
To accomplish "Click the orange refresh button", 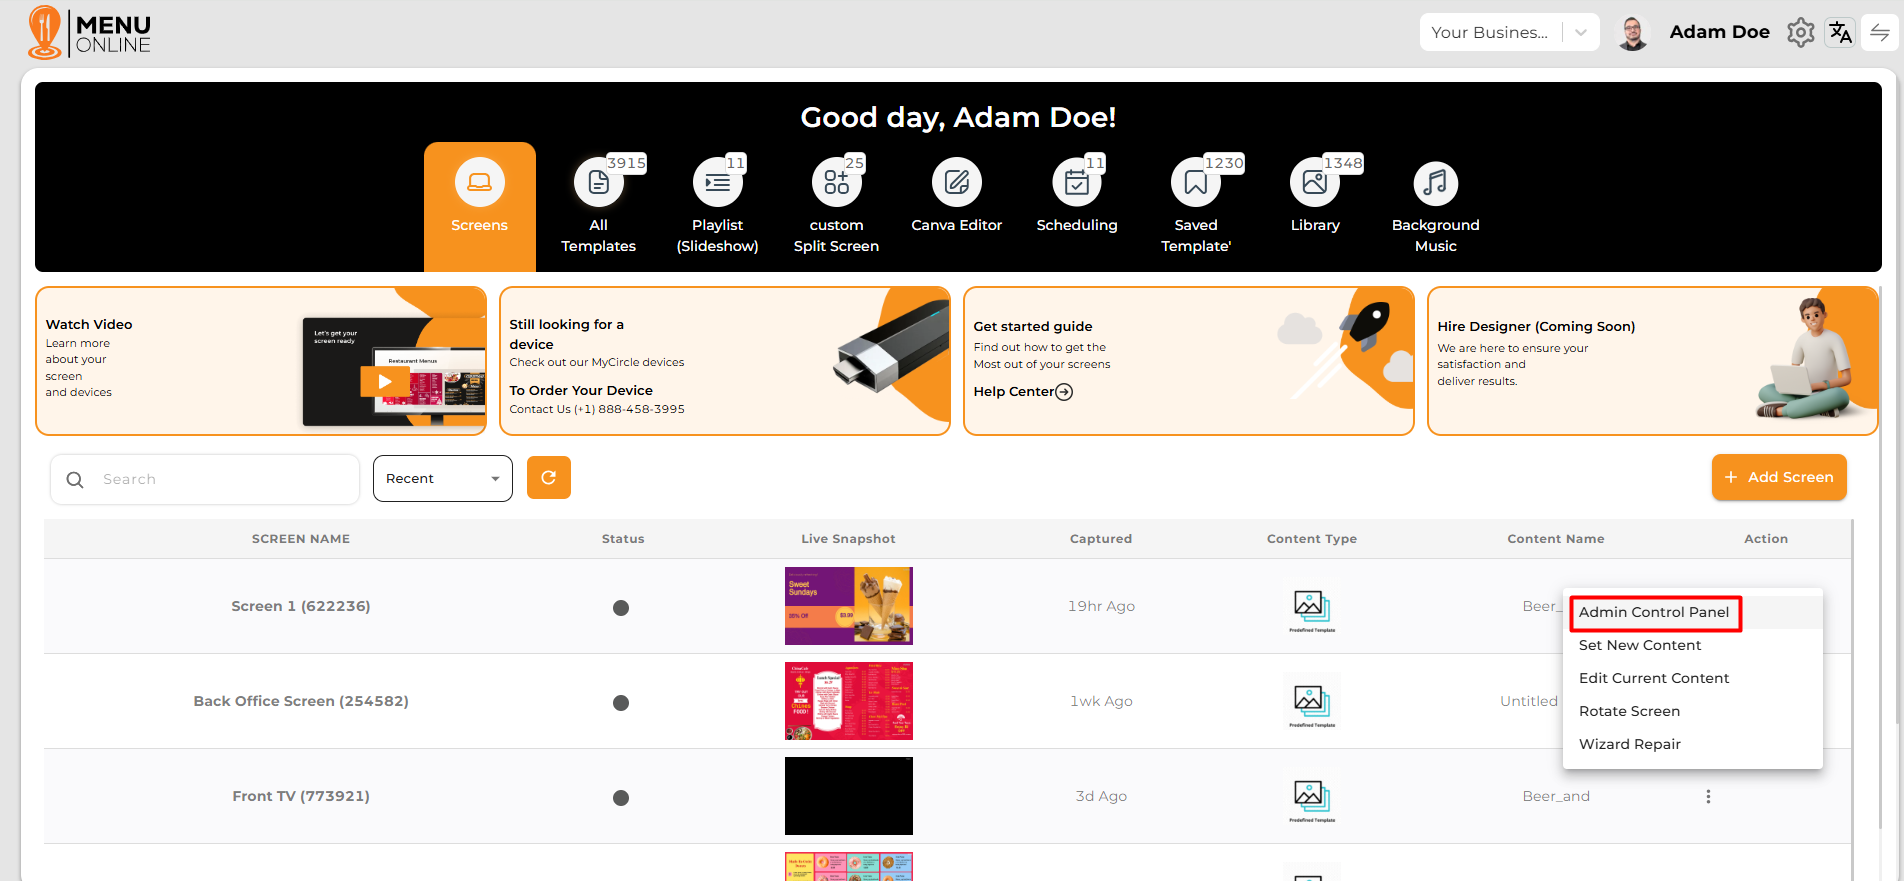I will (548, 478).
